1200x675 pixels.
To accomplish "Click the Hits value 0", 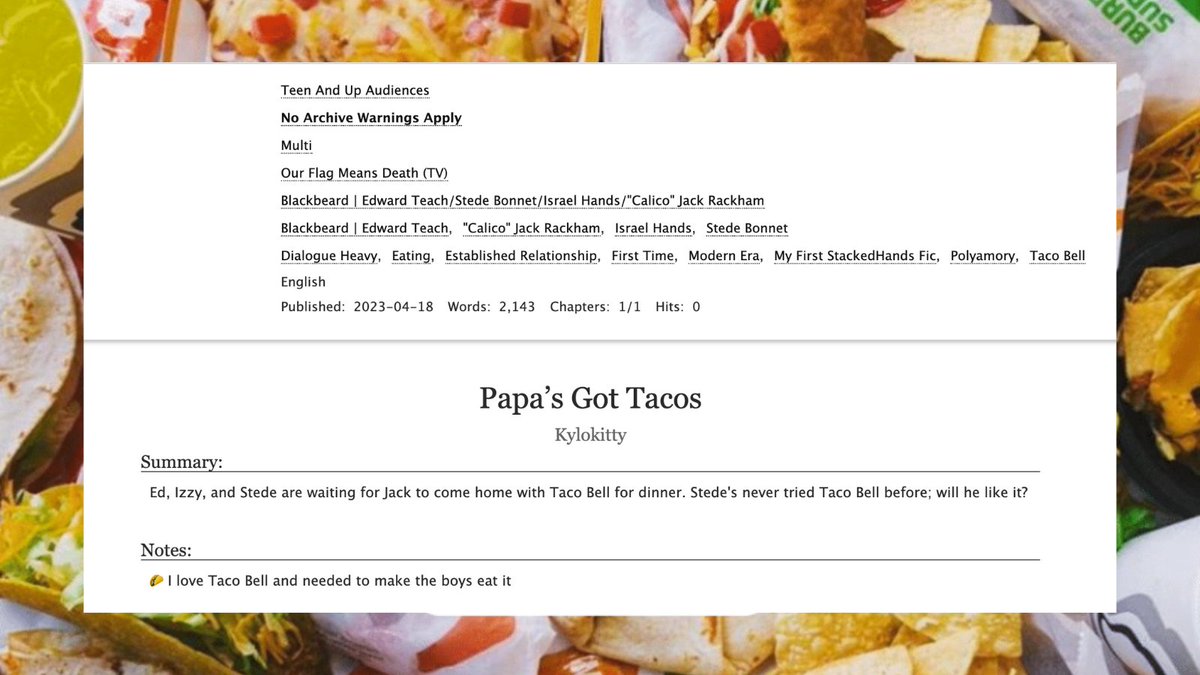I will point(696,307).
